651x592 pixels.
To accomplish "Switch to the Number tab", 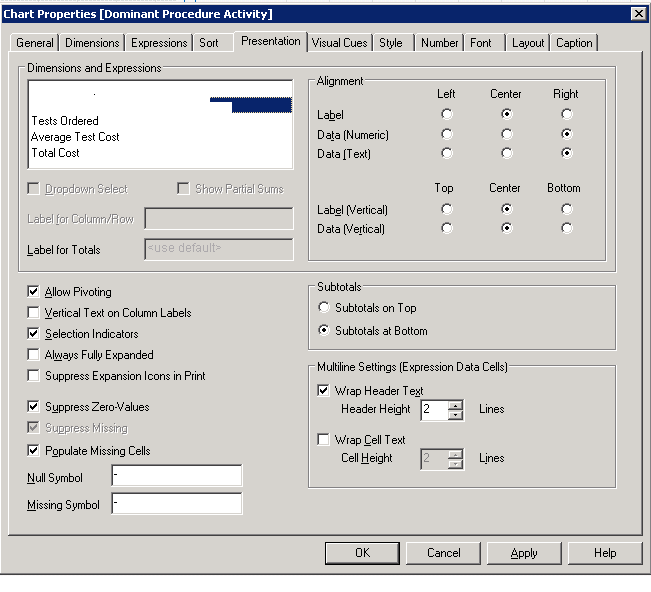I will pos(439,43).
